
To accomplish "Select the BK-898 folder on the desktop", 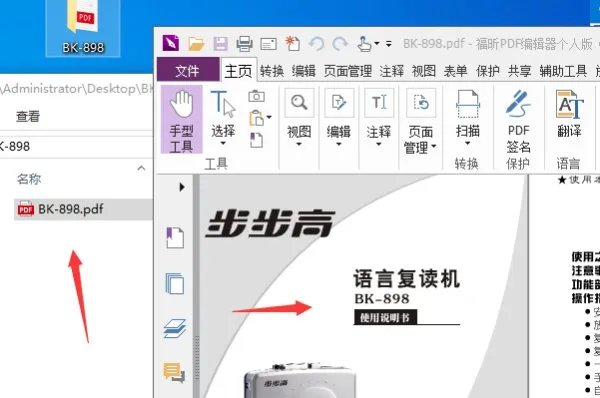I will [83, 28].
